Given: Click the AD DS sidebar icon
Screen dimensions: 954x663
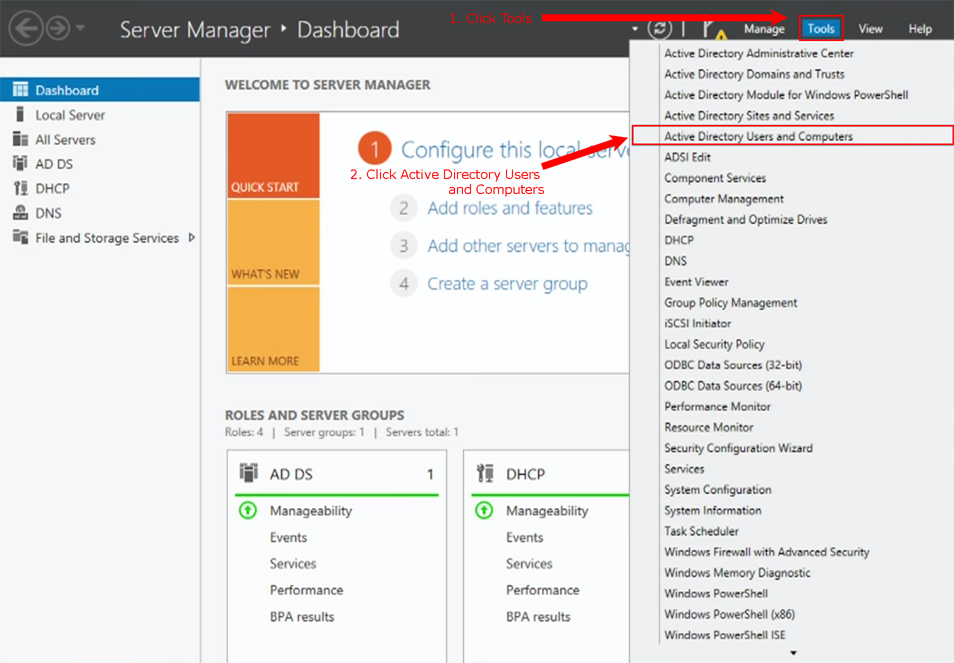Looking at the screenshot, I should [20, 164].
